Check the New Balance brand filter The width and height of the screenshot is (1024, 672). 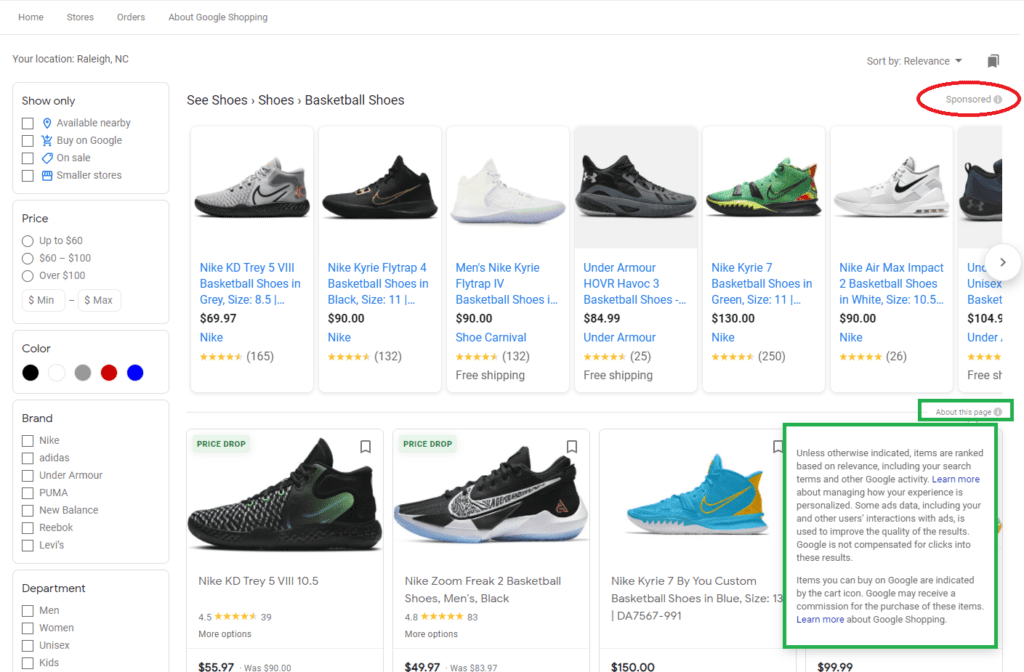tap(27, 511)
